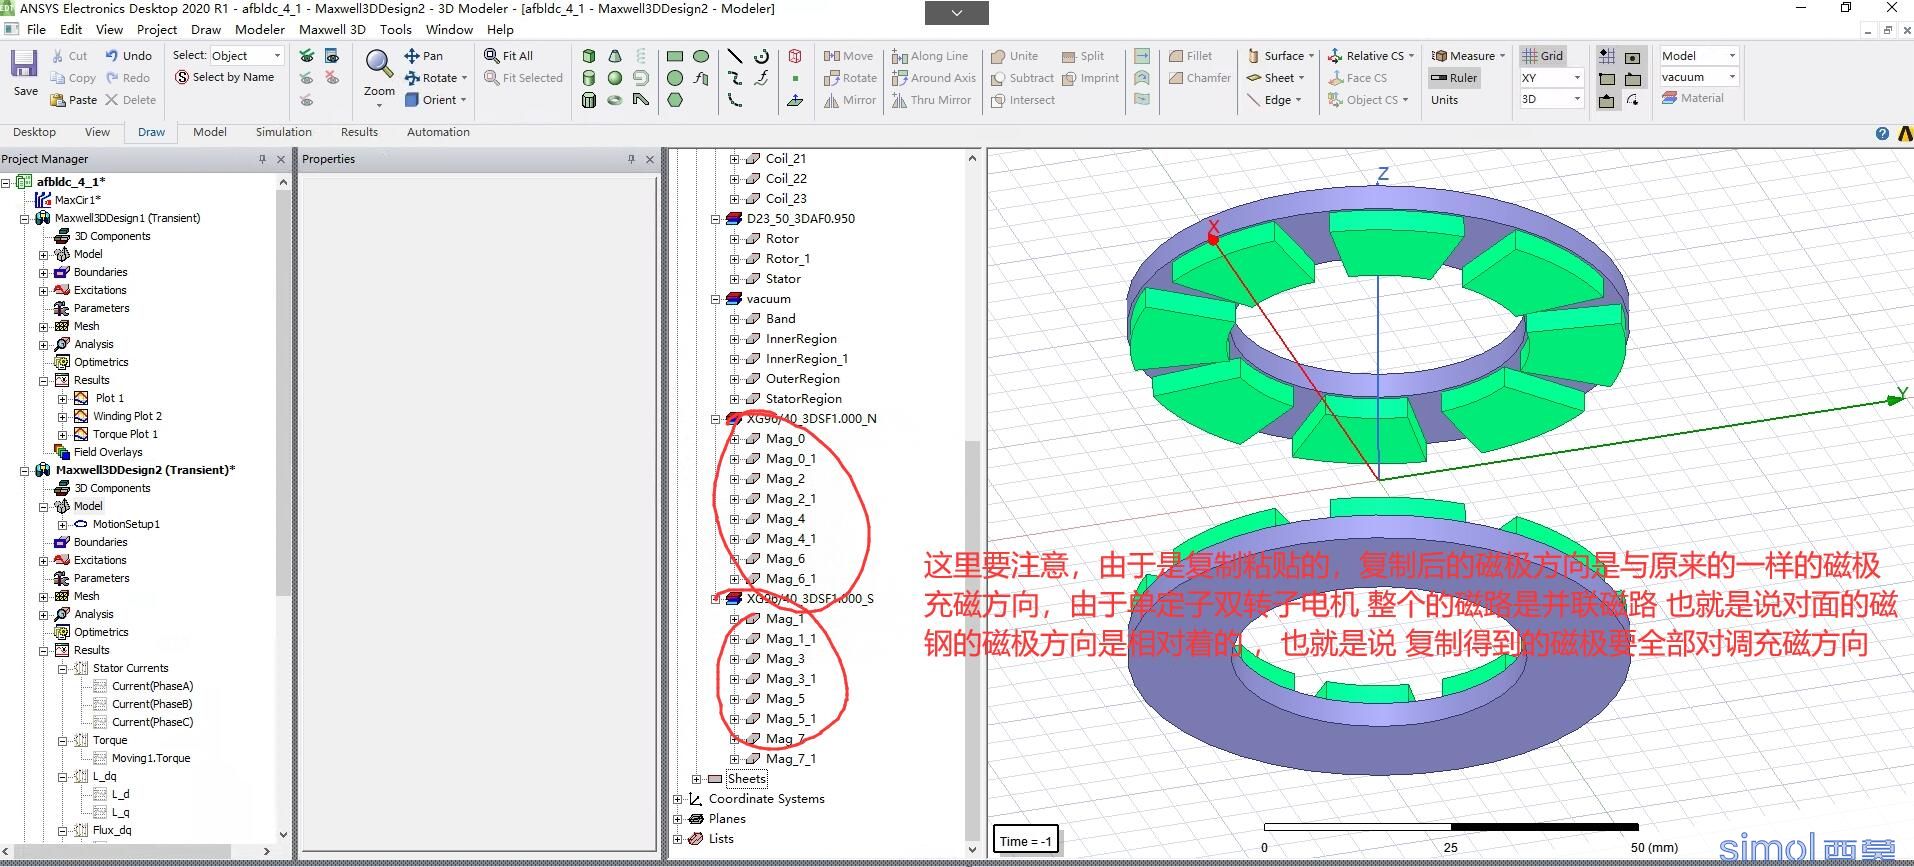Viewport: 1914px width, 867px height.
Task: Select Torque Plot 1 in the project tree
Action: 125,434
